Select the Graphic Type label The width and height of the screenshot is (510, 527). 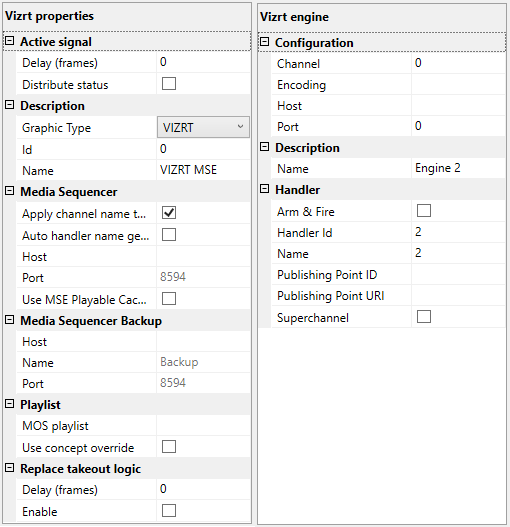pos(56,128)
